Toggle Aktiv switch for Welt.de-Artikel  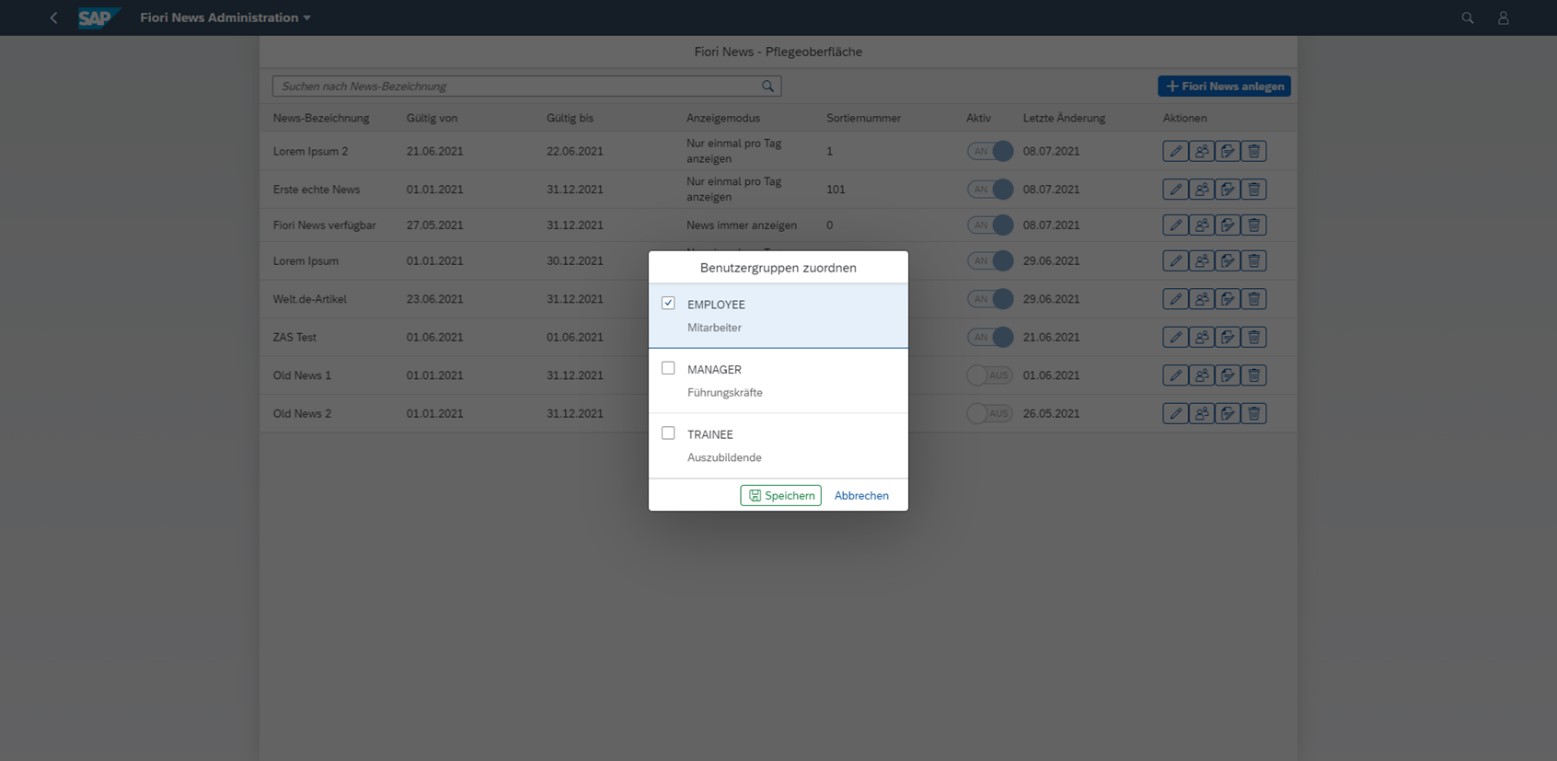pos(990,299)
